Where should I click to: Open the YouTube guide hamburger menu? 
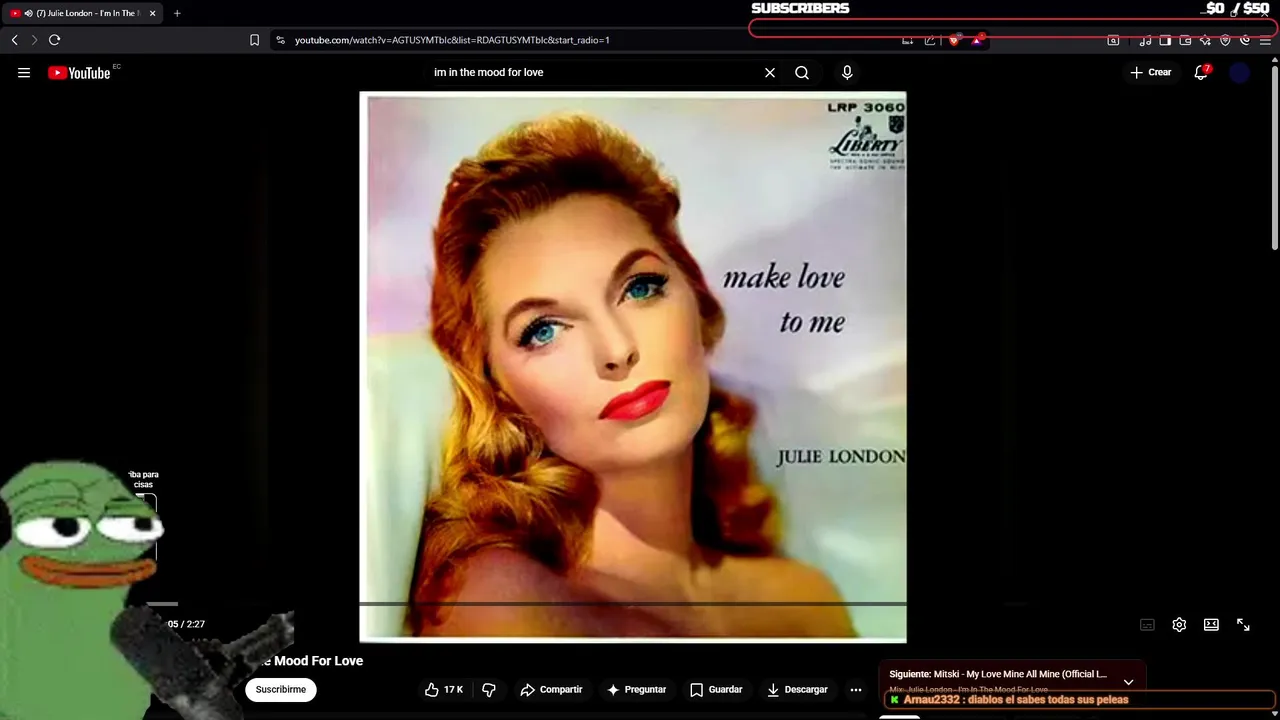(x=24, y=72)
